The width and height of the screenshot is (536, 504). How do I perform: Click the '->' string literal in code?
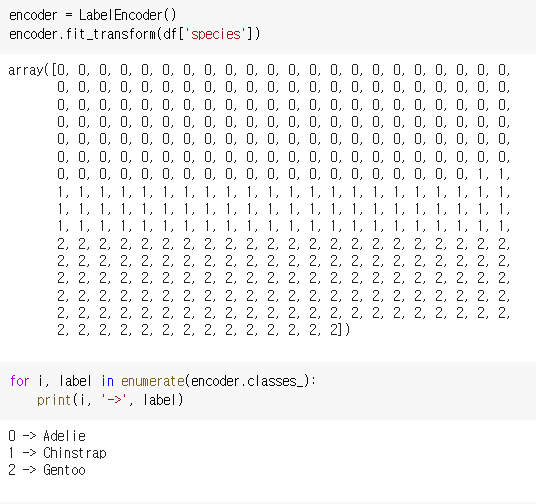click(x=115, y=399)
